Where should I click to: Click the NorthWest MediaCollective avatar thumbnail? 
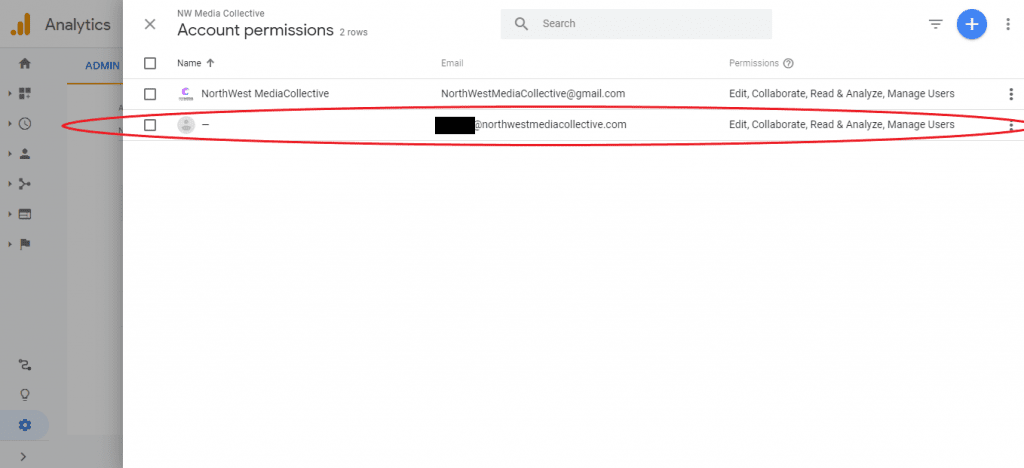tap(186, 94)
